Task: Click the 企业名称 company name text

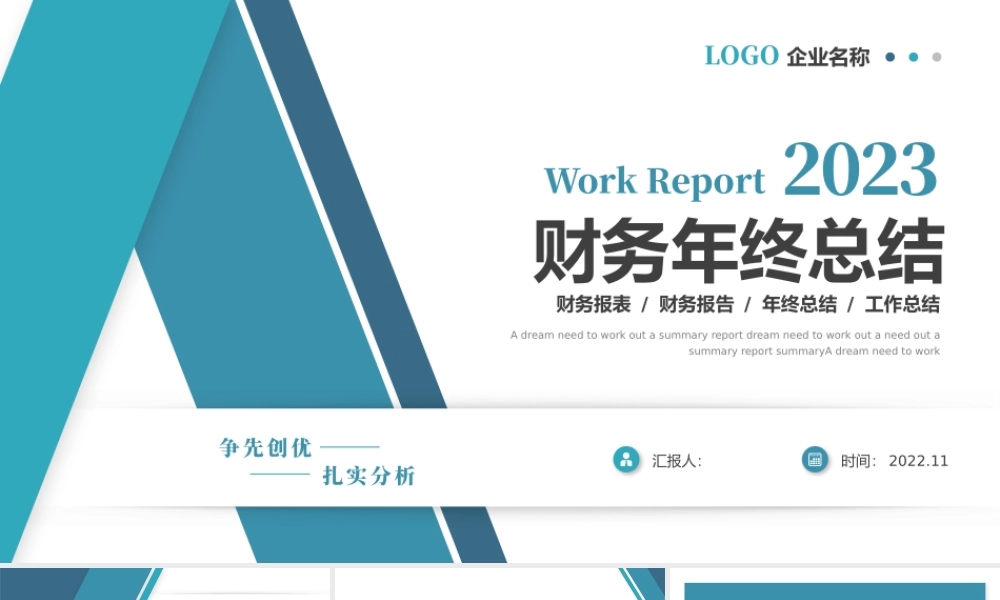Action: 828,57
